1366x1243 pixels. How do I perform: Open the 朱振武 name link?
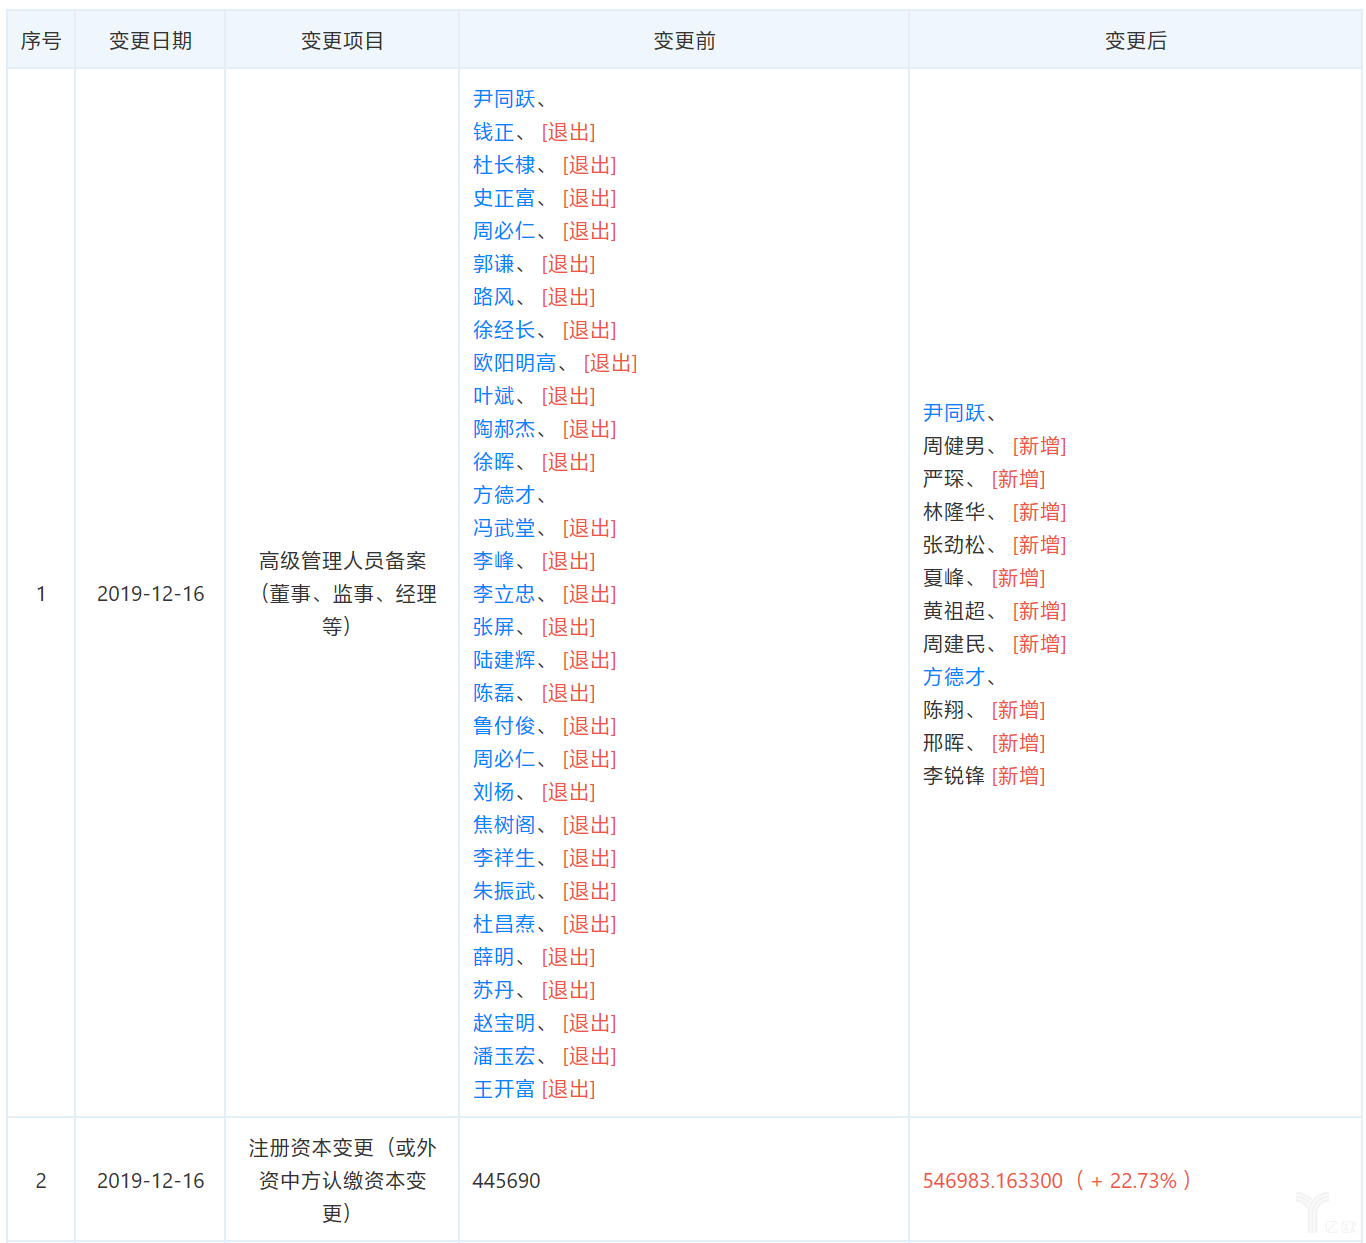click(x=504, y=891)
